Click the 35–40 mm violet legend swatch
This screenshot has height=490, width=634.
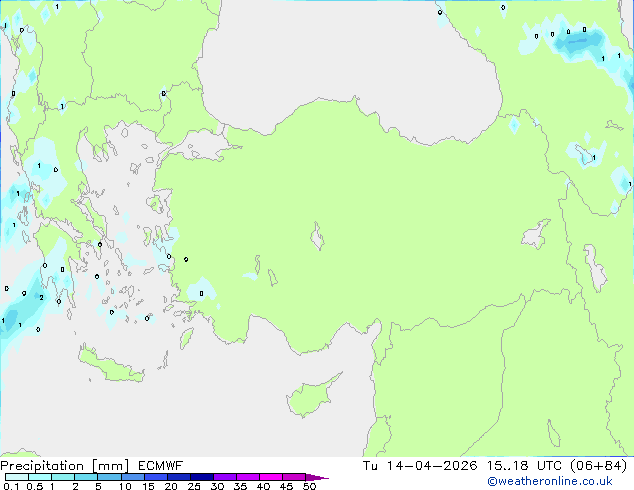(x=247, y=477)
